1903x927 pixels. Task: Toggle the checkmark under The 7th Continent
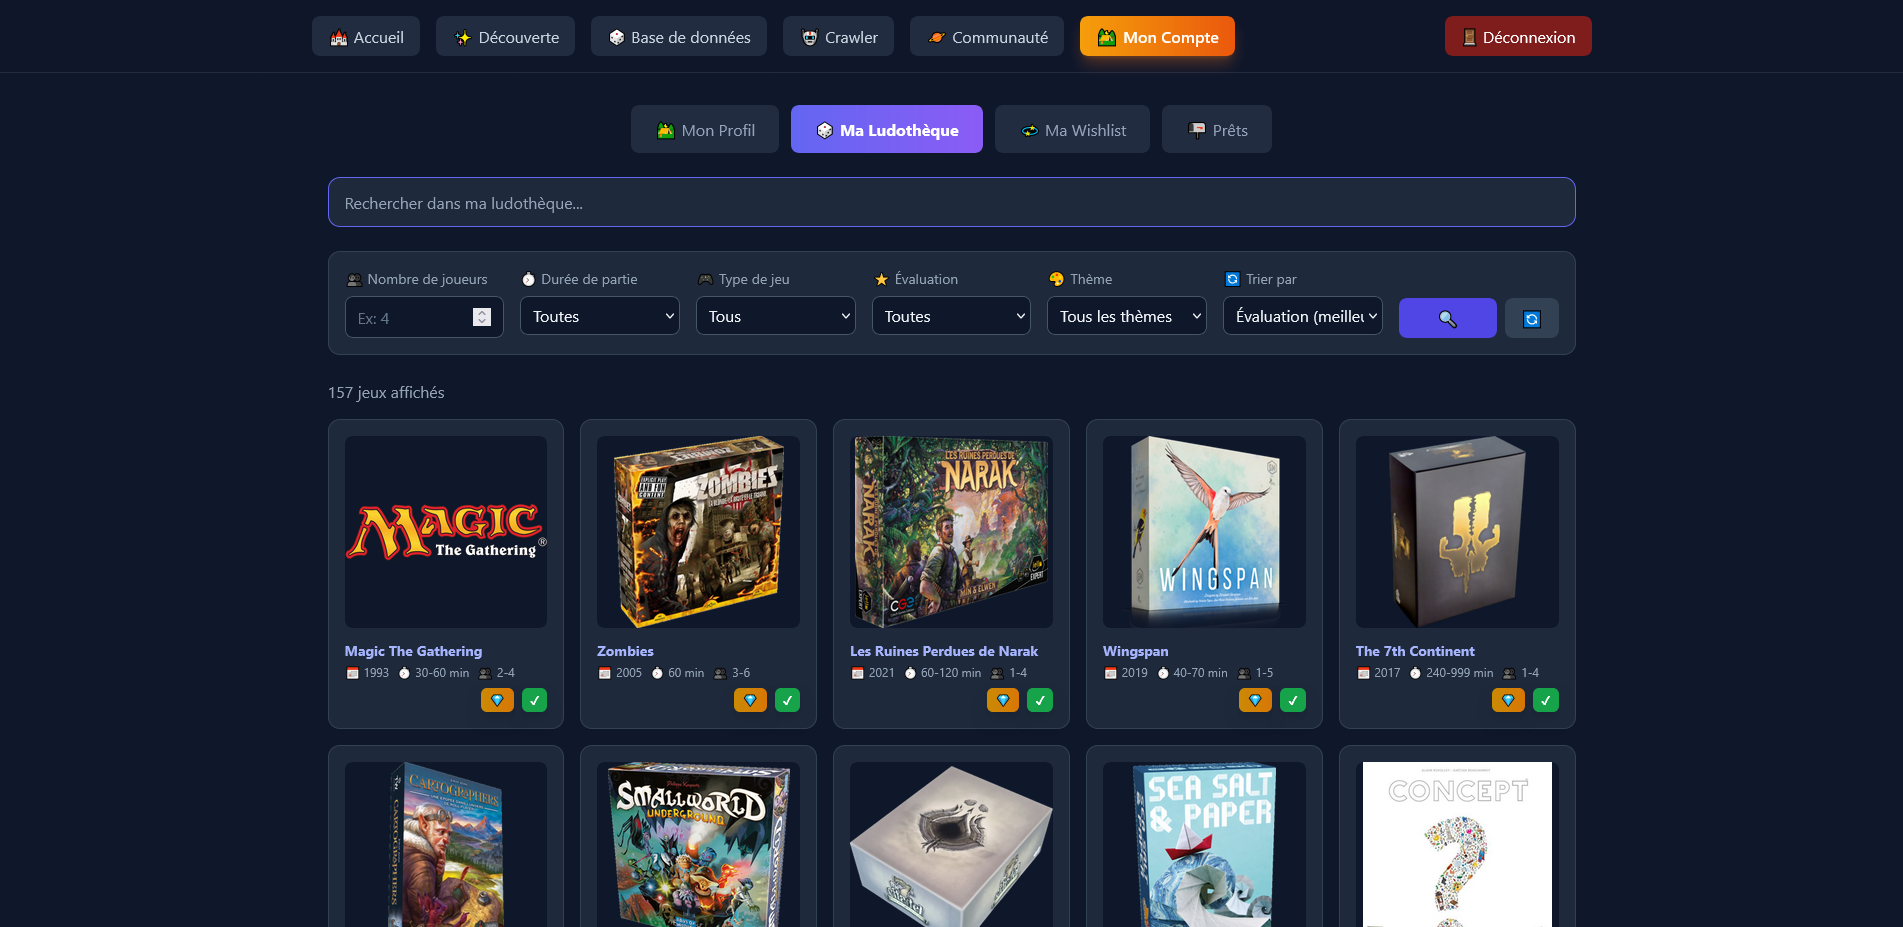[x=1545, y=700]
